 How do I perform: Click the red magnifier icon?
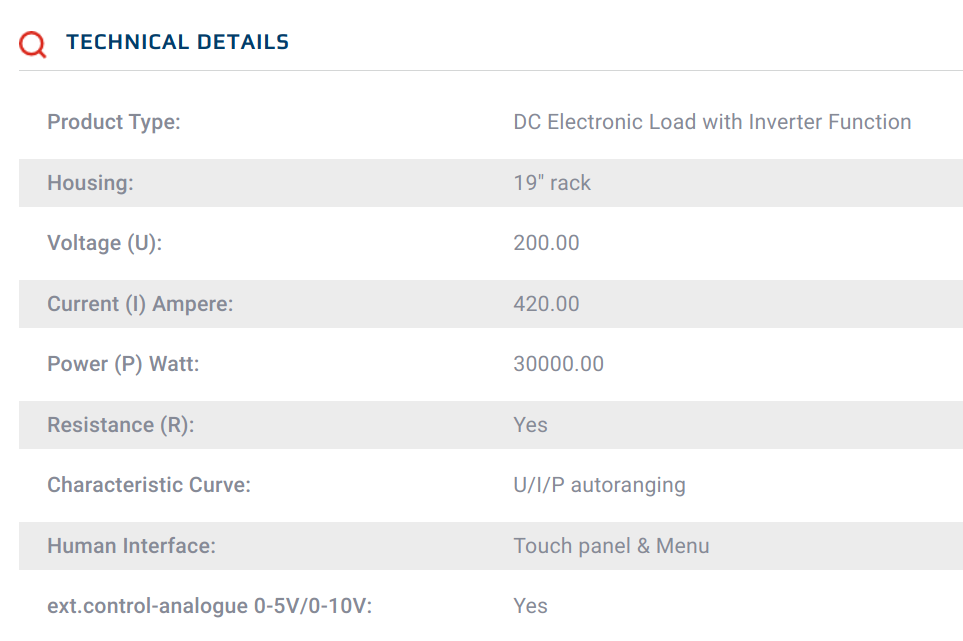click(x=33, y=44)
